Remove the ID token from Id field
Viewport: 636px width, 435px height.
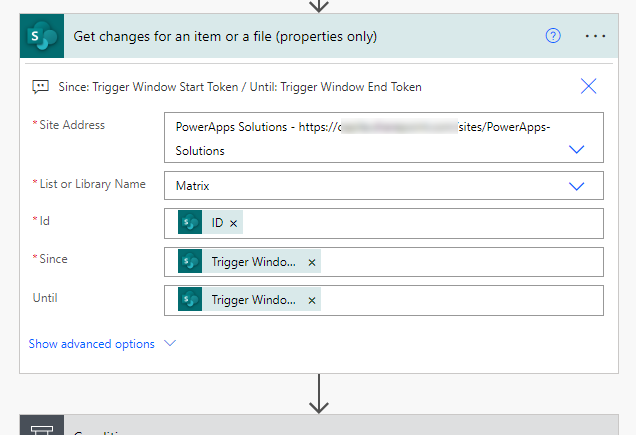coord(234,223)
